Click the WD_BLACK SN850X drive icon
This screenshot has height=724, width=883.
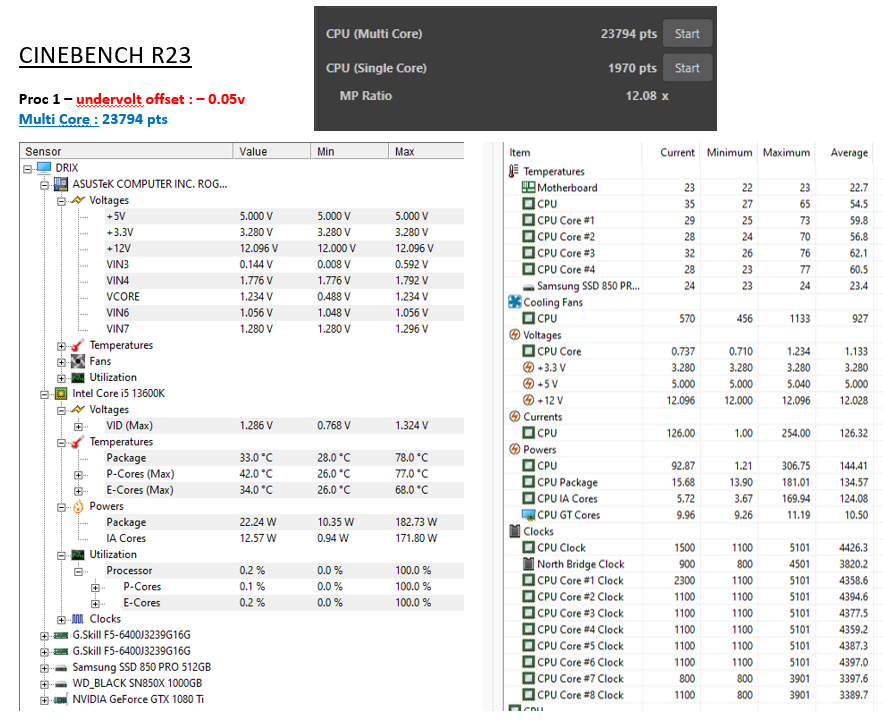click(x=61, y=683)
